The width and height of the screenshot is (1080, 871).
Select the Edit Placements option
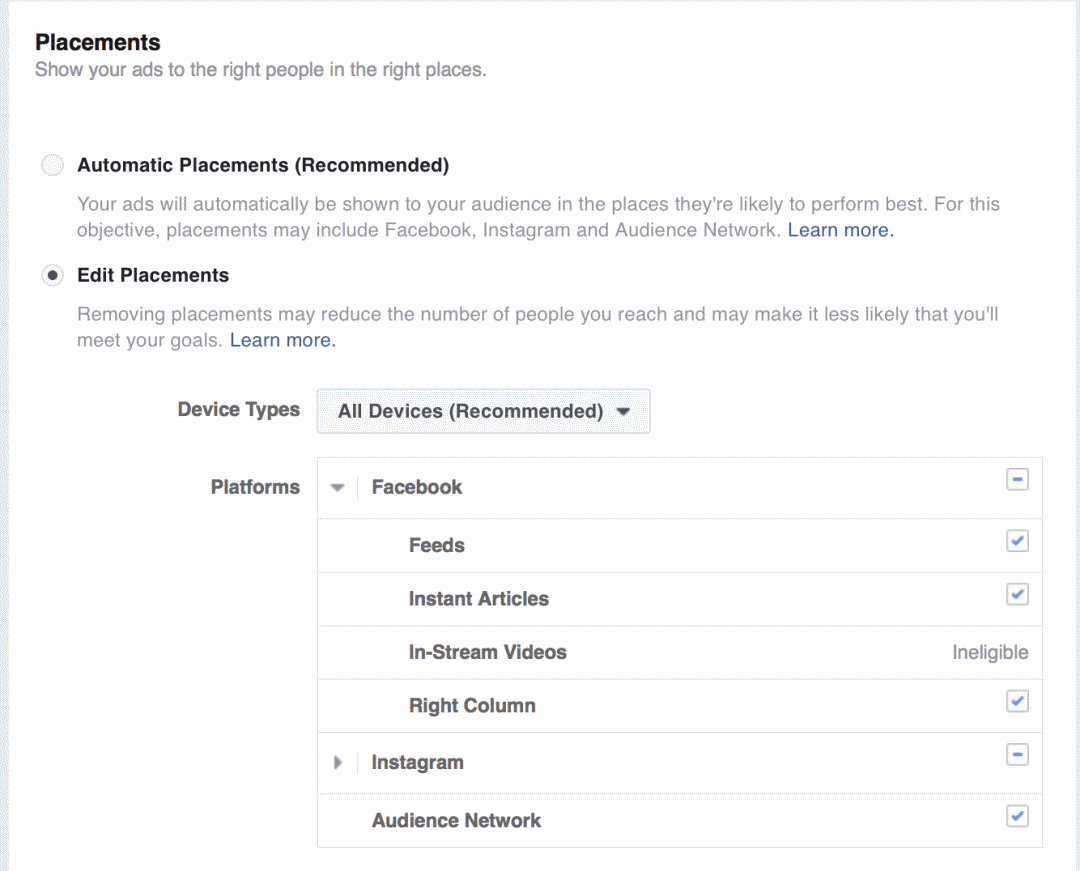pyautogui.click(x=52, y=275)
